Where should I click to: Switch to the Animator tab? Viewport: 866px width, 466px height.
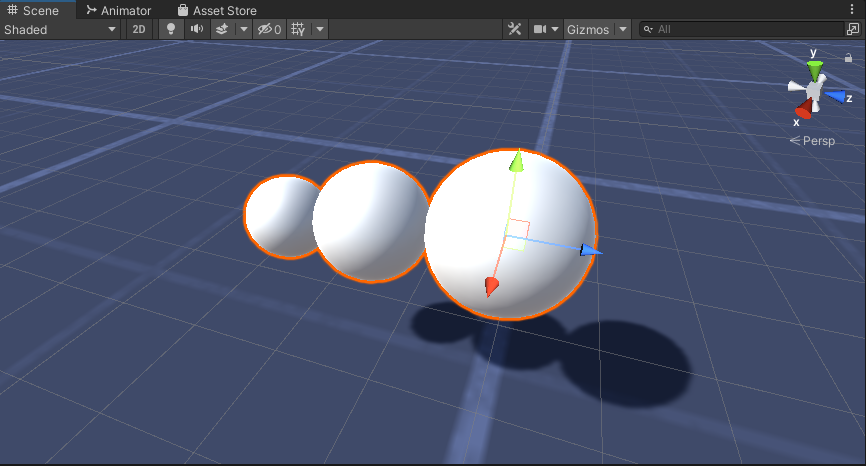click(118, 10)
